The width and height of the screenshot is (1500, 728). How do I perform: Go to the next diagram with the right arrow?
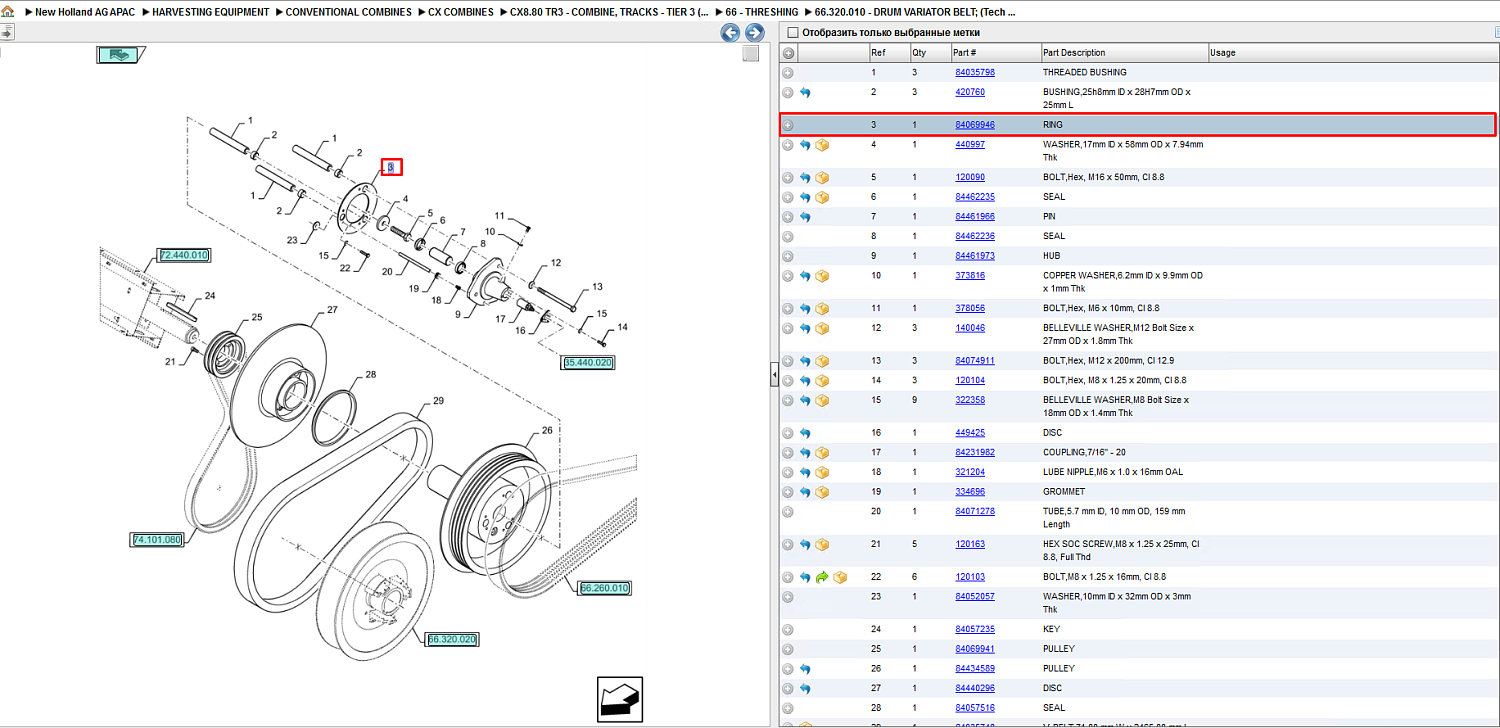coord(755,33)
